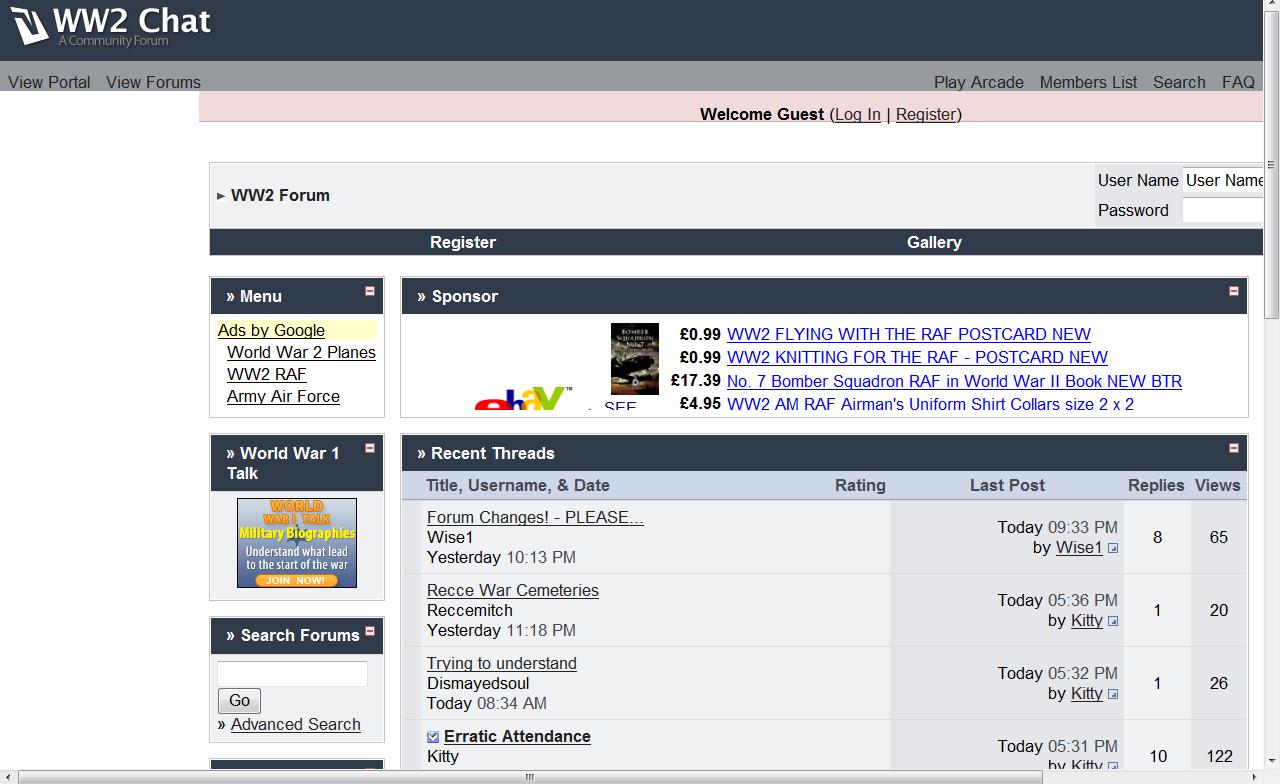Open the Bomber Squadron book thumbnail
The image size is (1280, 784).
tap(634, 359)
